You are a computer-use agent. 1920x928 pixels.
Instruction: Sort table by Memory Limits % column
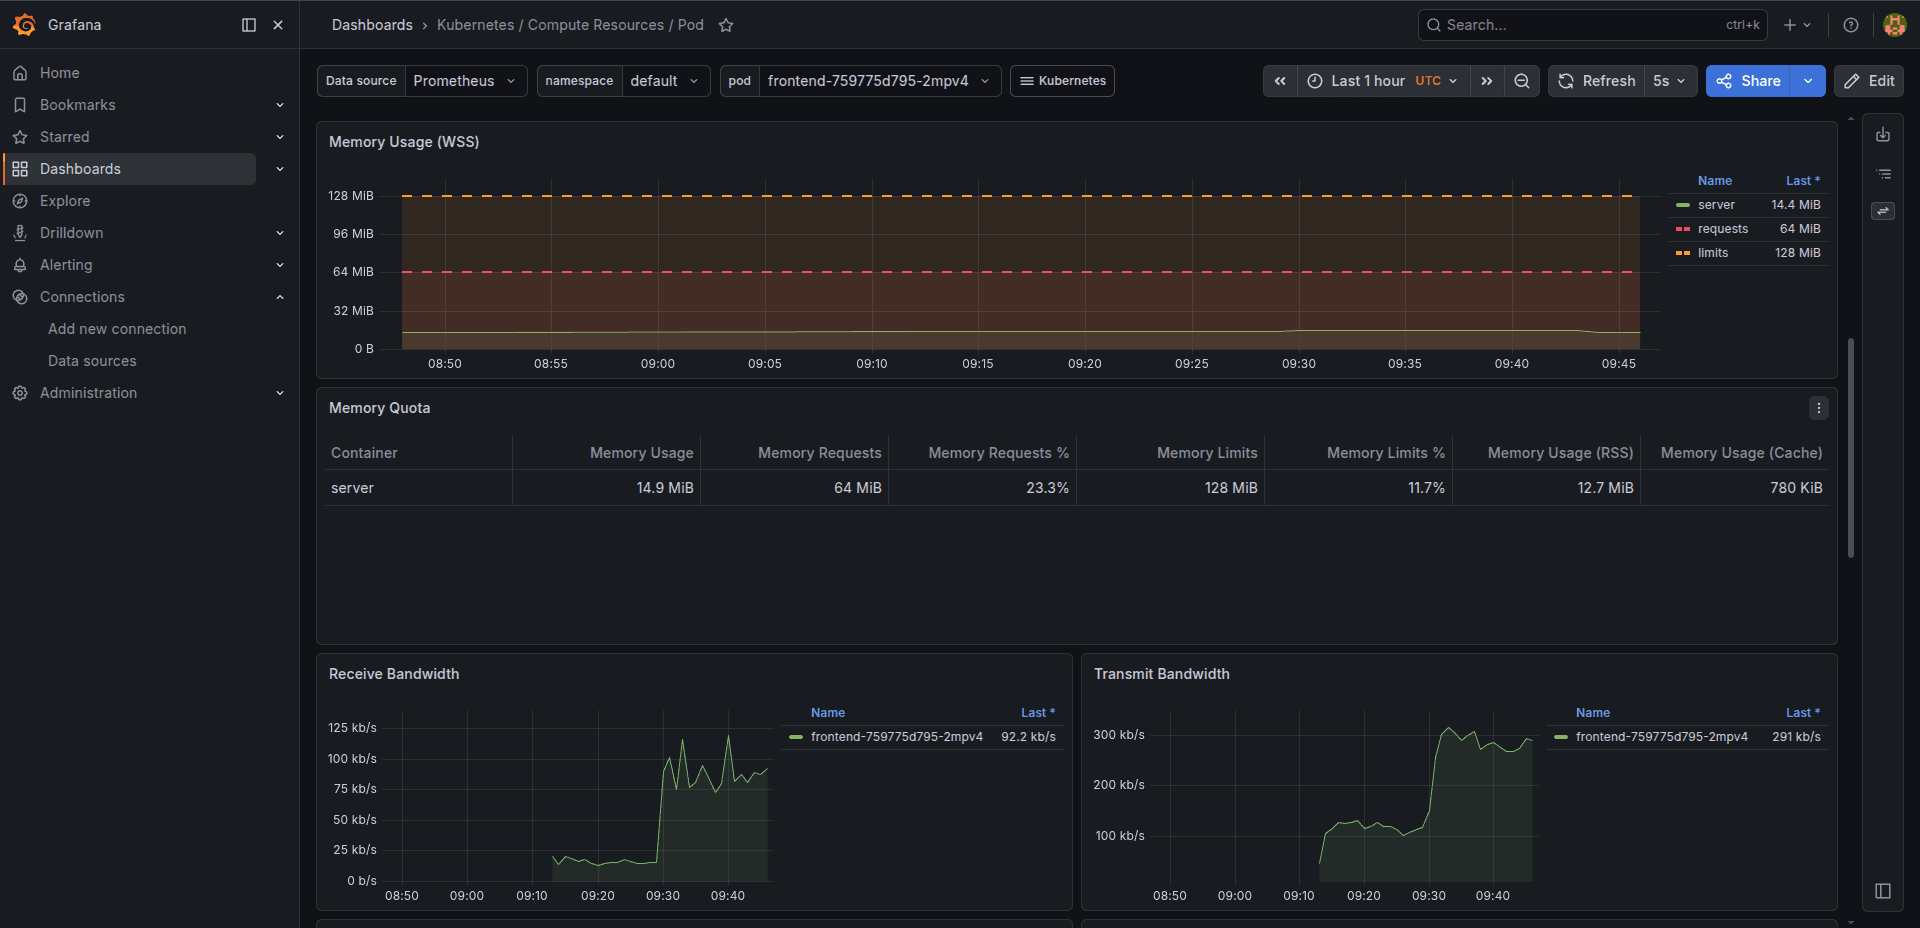(x=1385, y=453)
